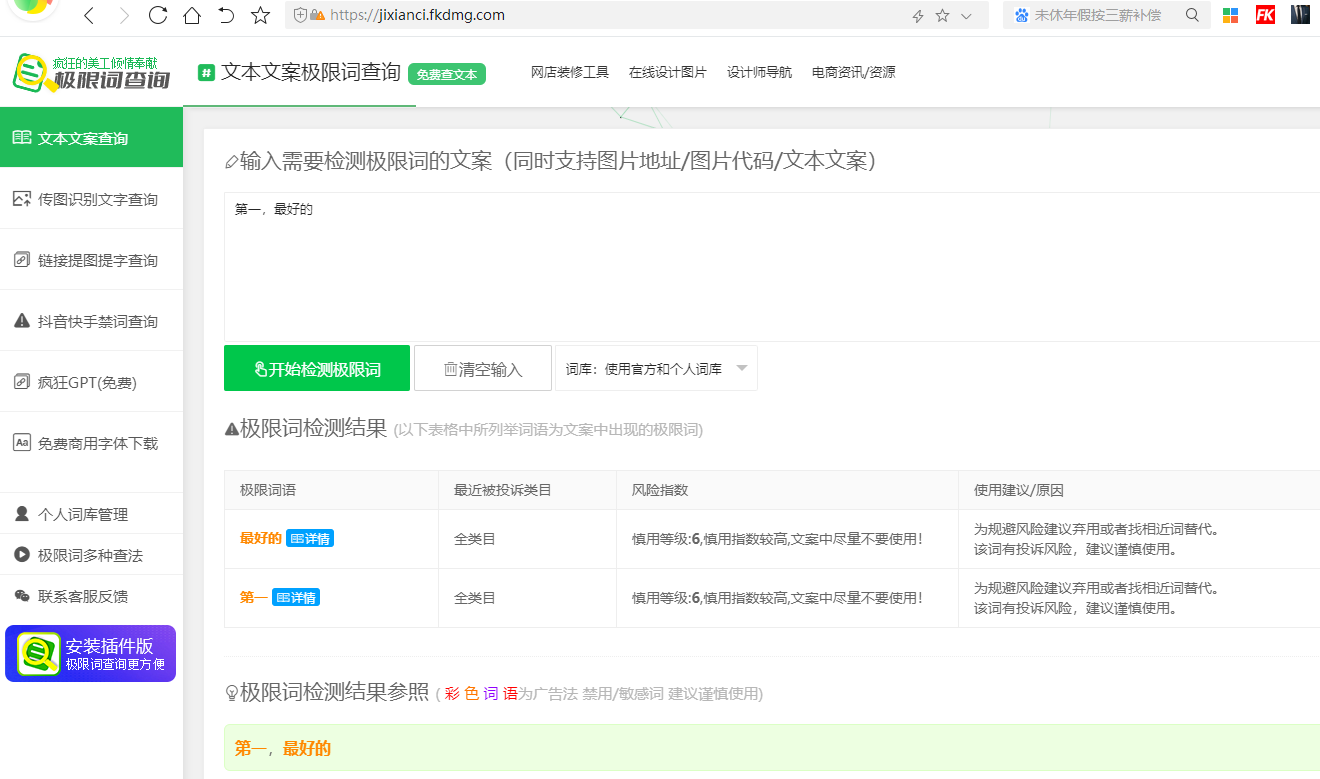
Task: Open 链接提图提字查询 in sidebar
Action: (91, 260)
